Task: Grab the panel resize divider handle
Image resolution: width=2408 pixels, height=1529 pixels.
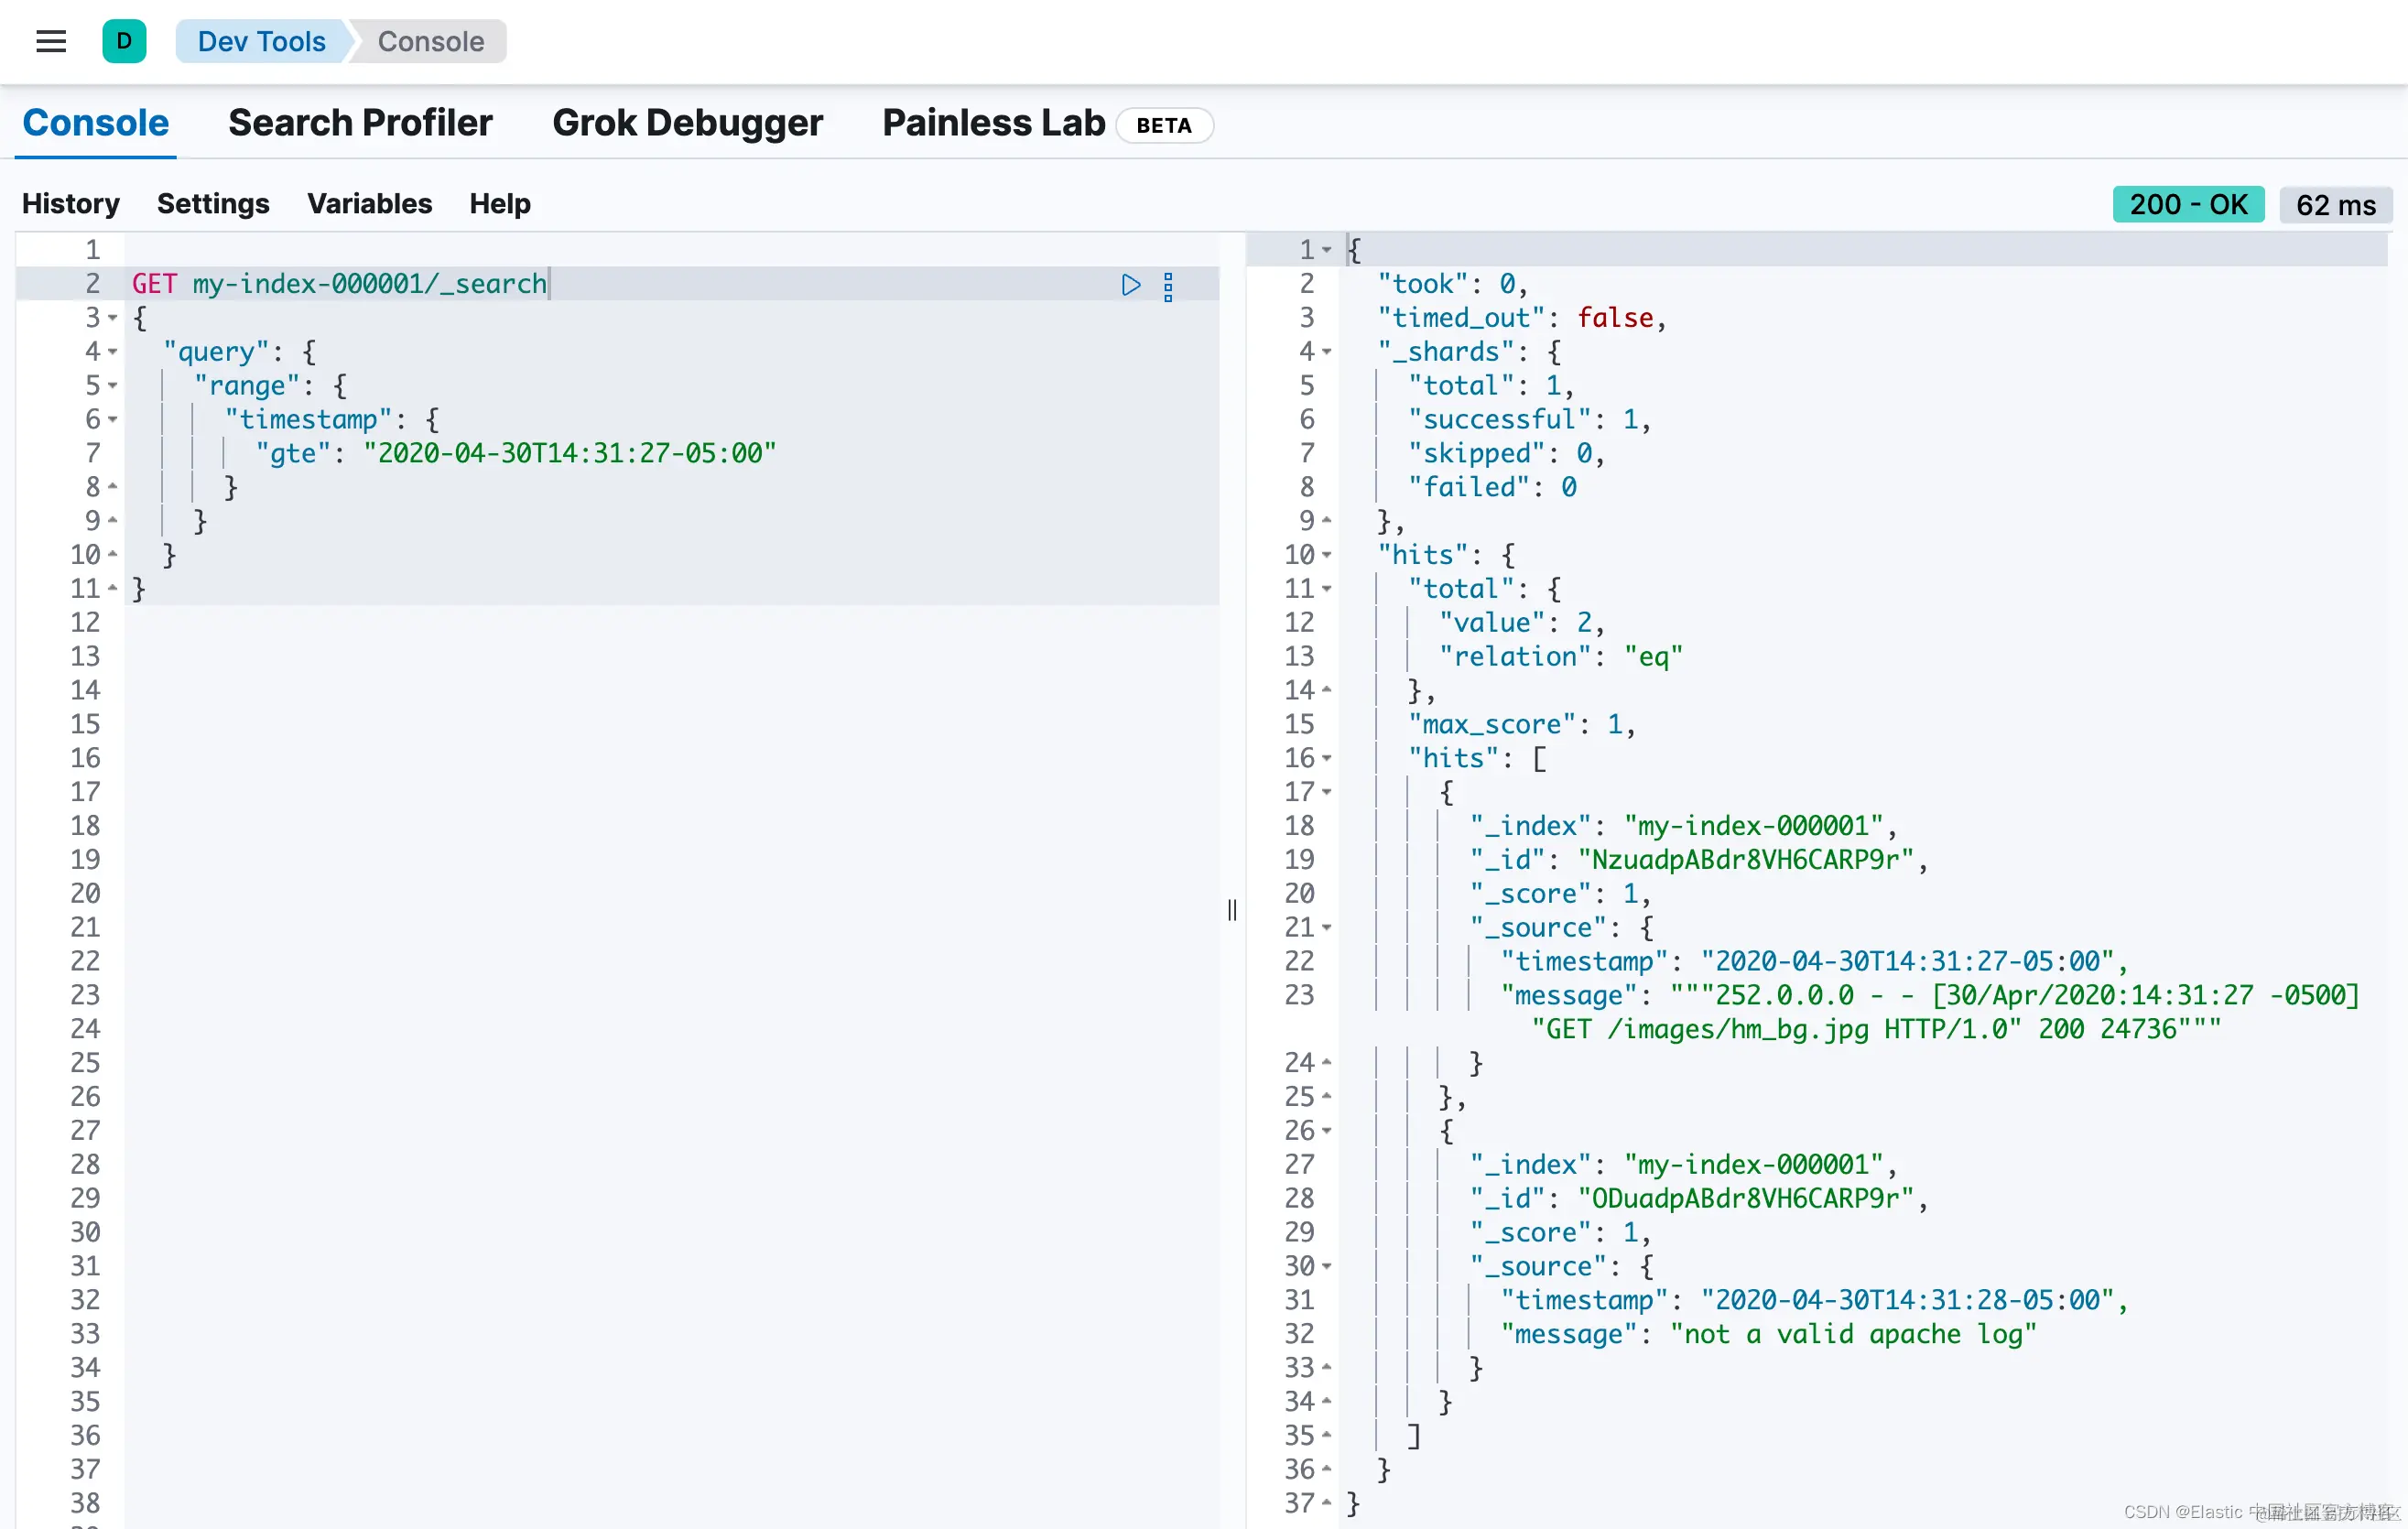Action: point(1232,909)
